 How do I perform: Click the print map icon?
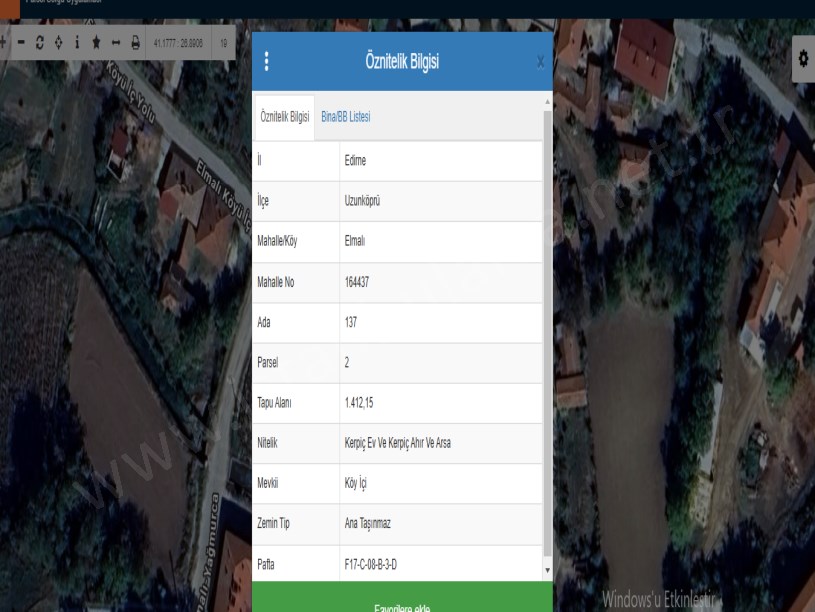(x=134, y=44)
